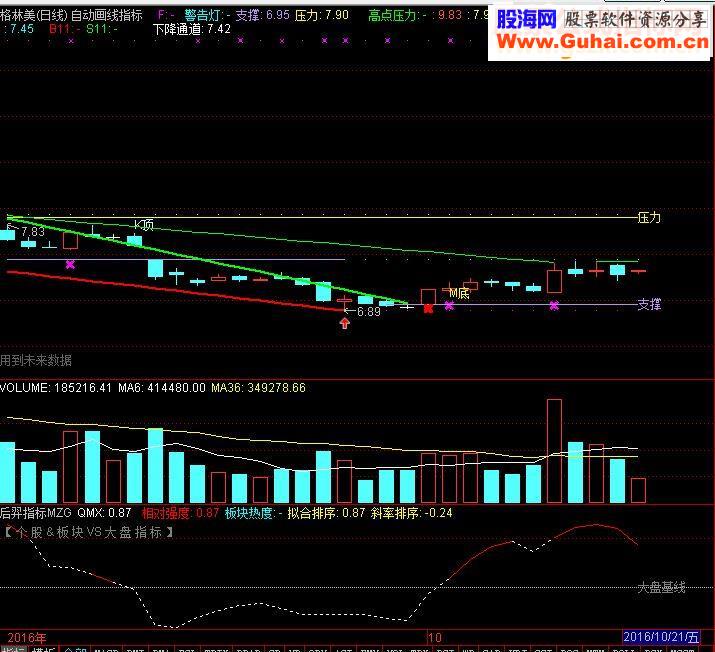Click the VOLUME: 185216.41 readout
Image resolution: width=715 pixels, height=652 pixels.
[56, 388]
